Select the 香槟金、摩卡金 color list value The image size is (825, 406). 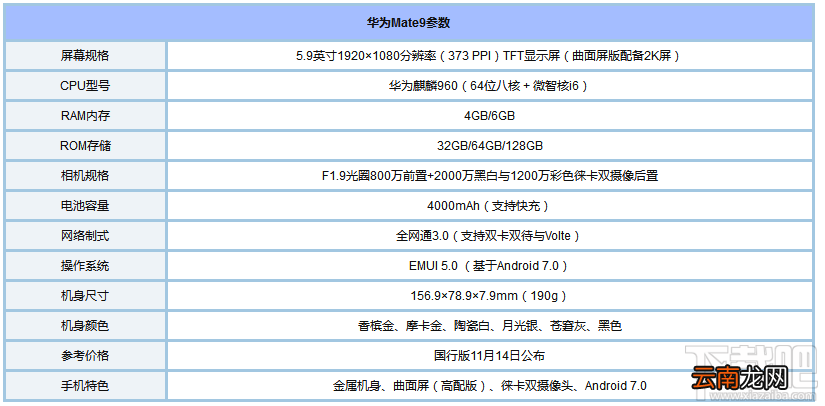[x=489, y=326]
